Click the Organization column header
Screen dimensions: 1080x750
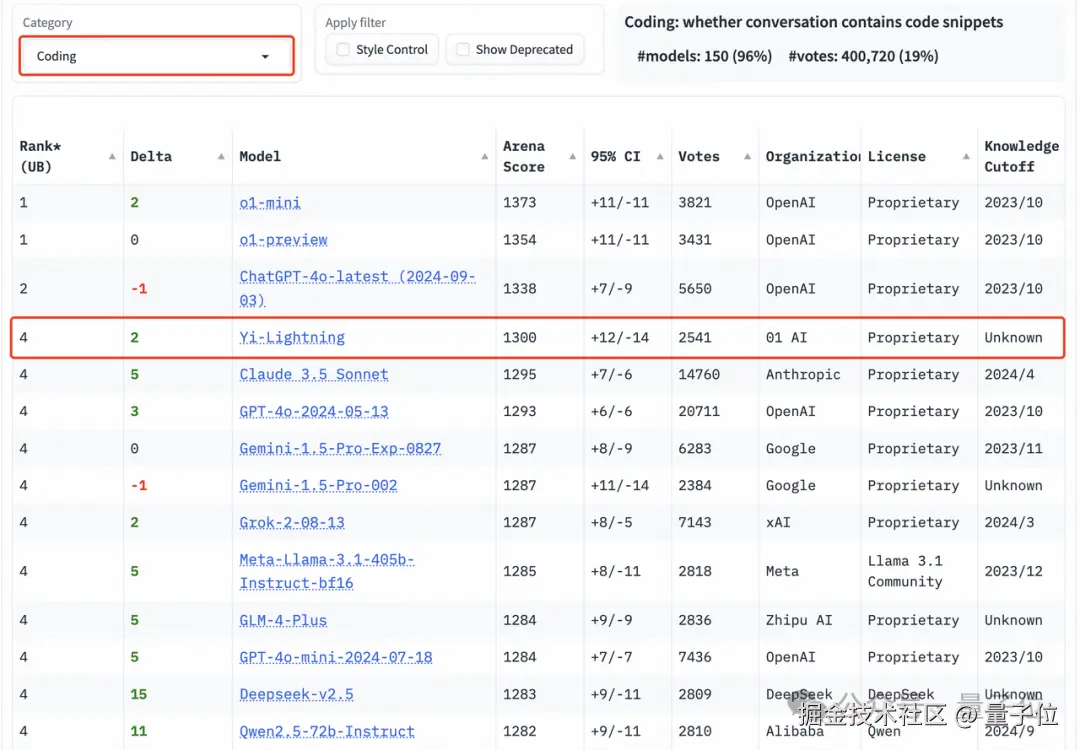click(x=813, y=156)
